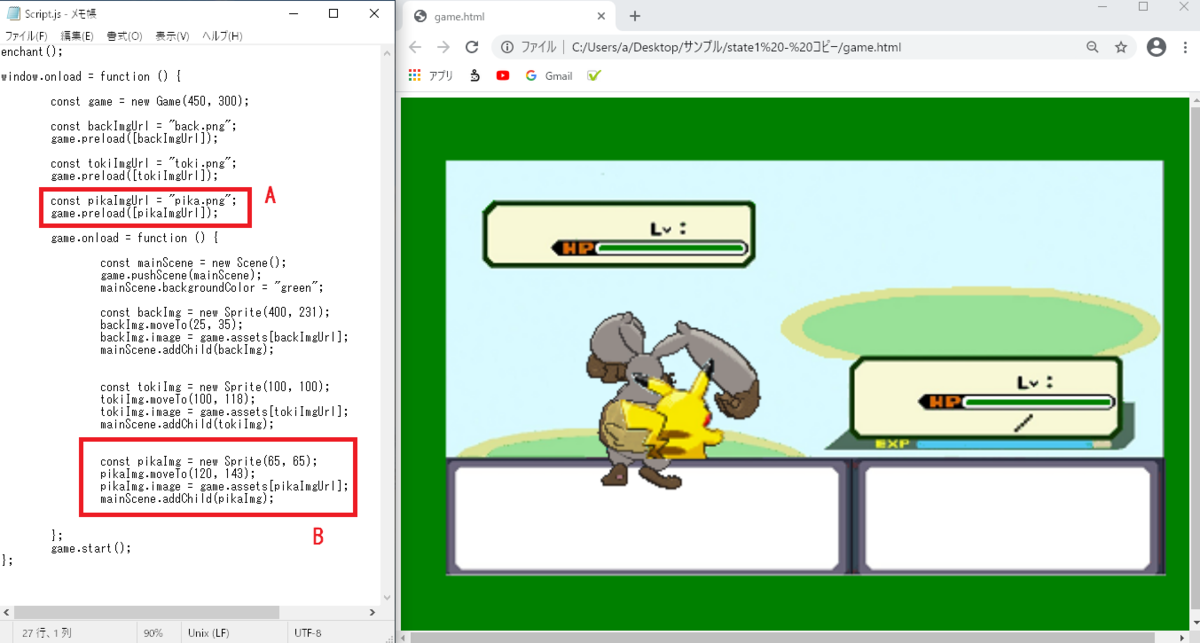Click the 90% zoom status bar entry

pos(152,633)
